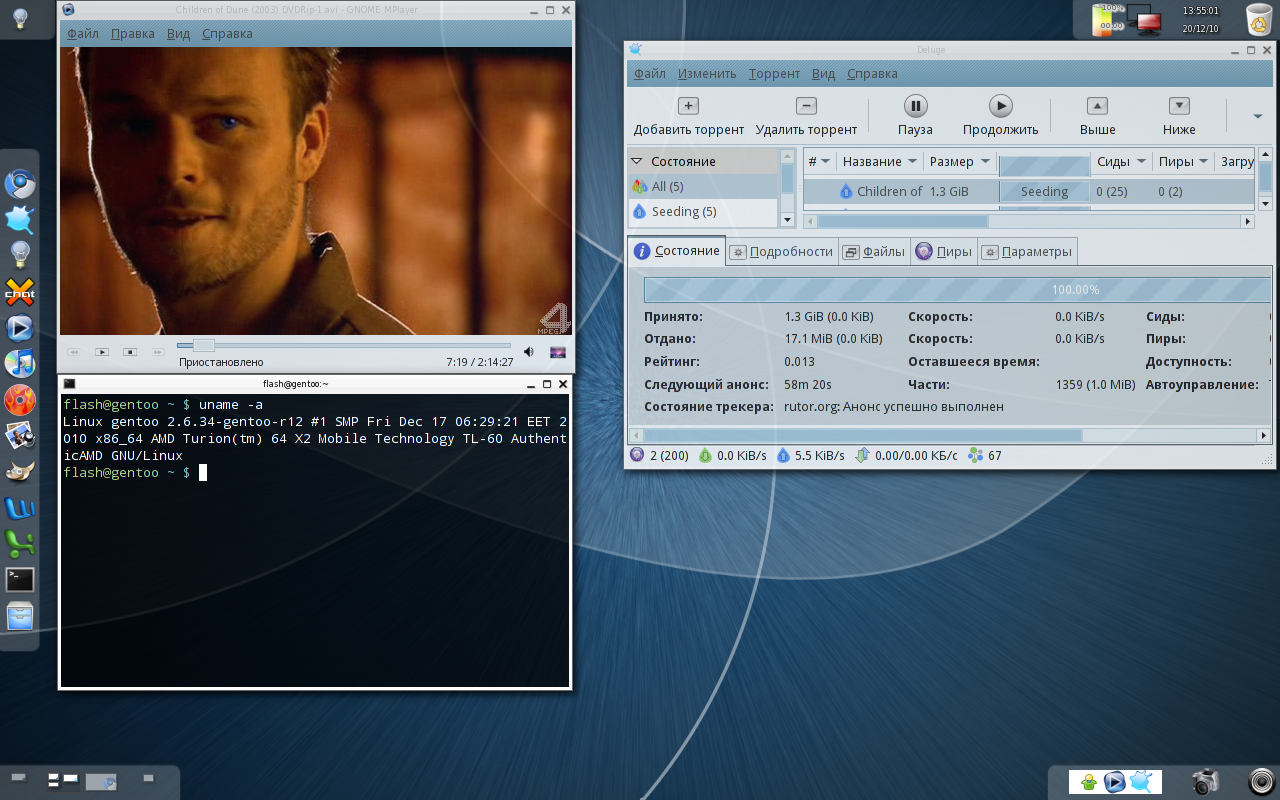Open the light bulb icon in the dock
The image size is (1280, 800).
(20, 255)
